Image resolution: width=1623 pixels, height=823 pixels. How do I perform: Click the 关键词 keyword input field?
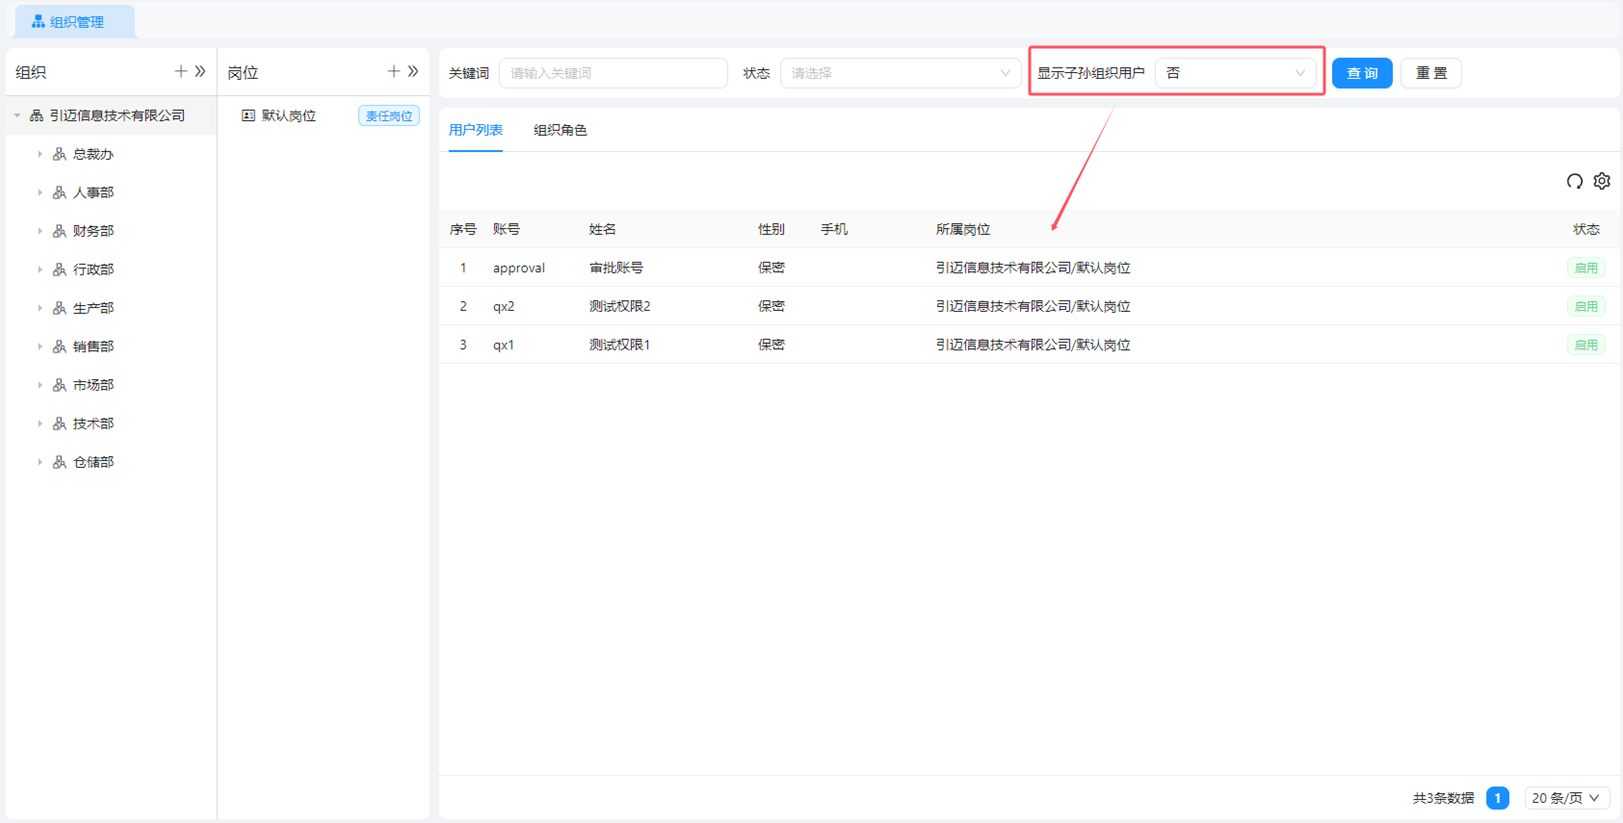[612, 73]
